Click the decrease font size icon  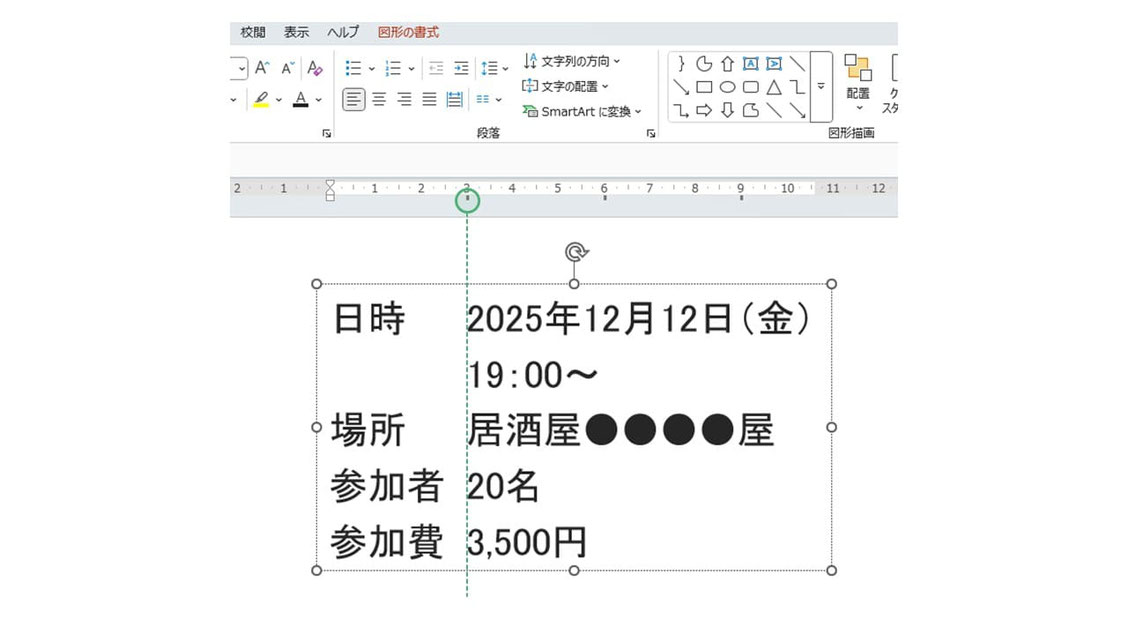[x=287, y=68]
